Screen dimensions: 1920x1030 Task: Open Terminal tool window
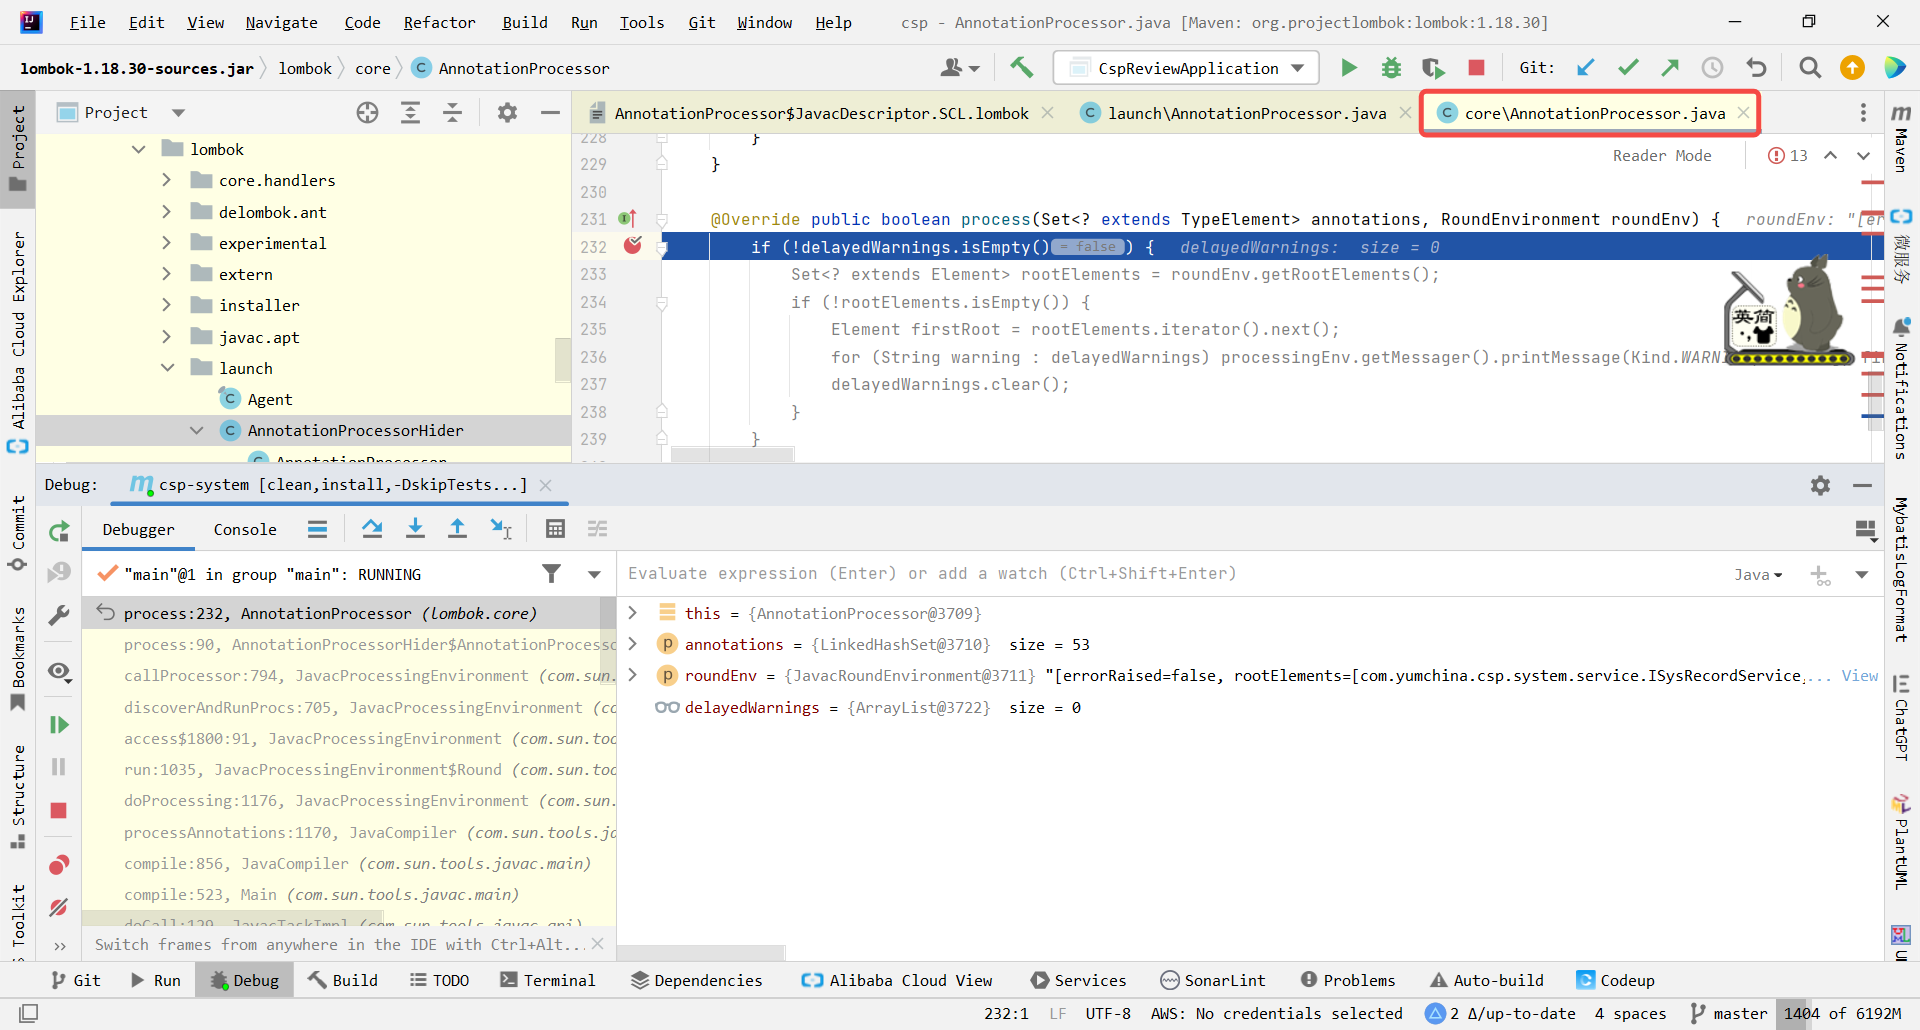(x=547, y=980)
